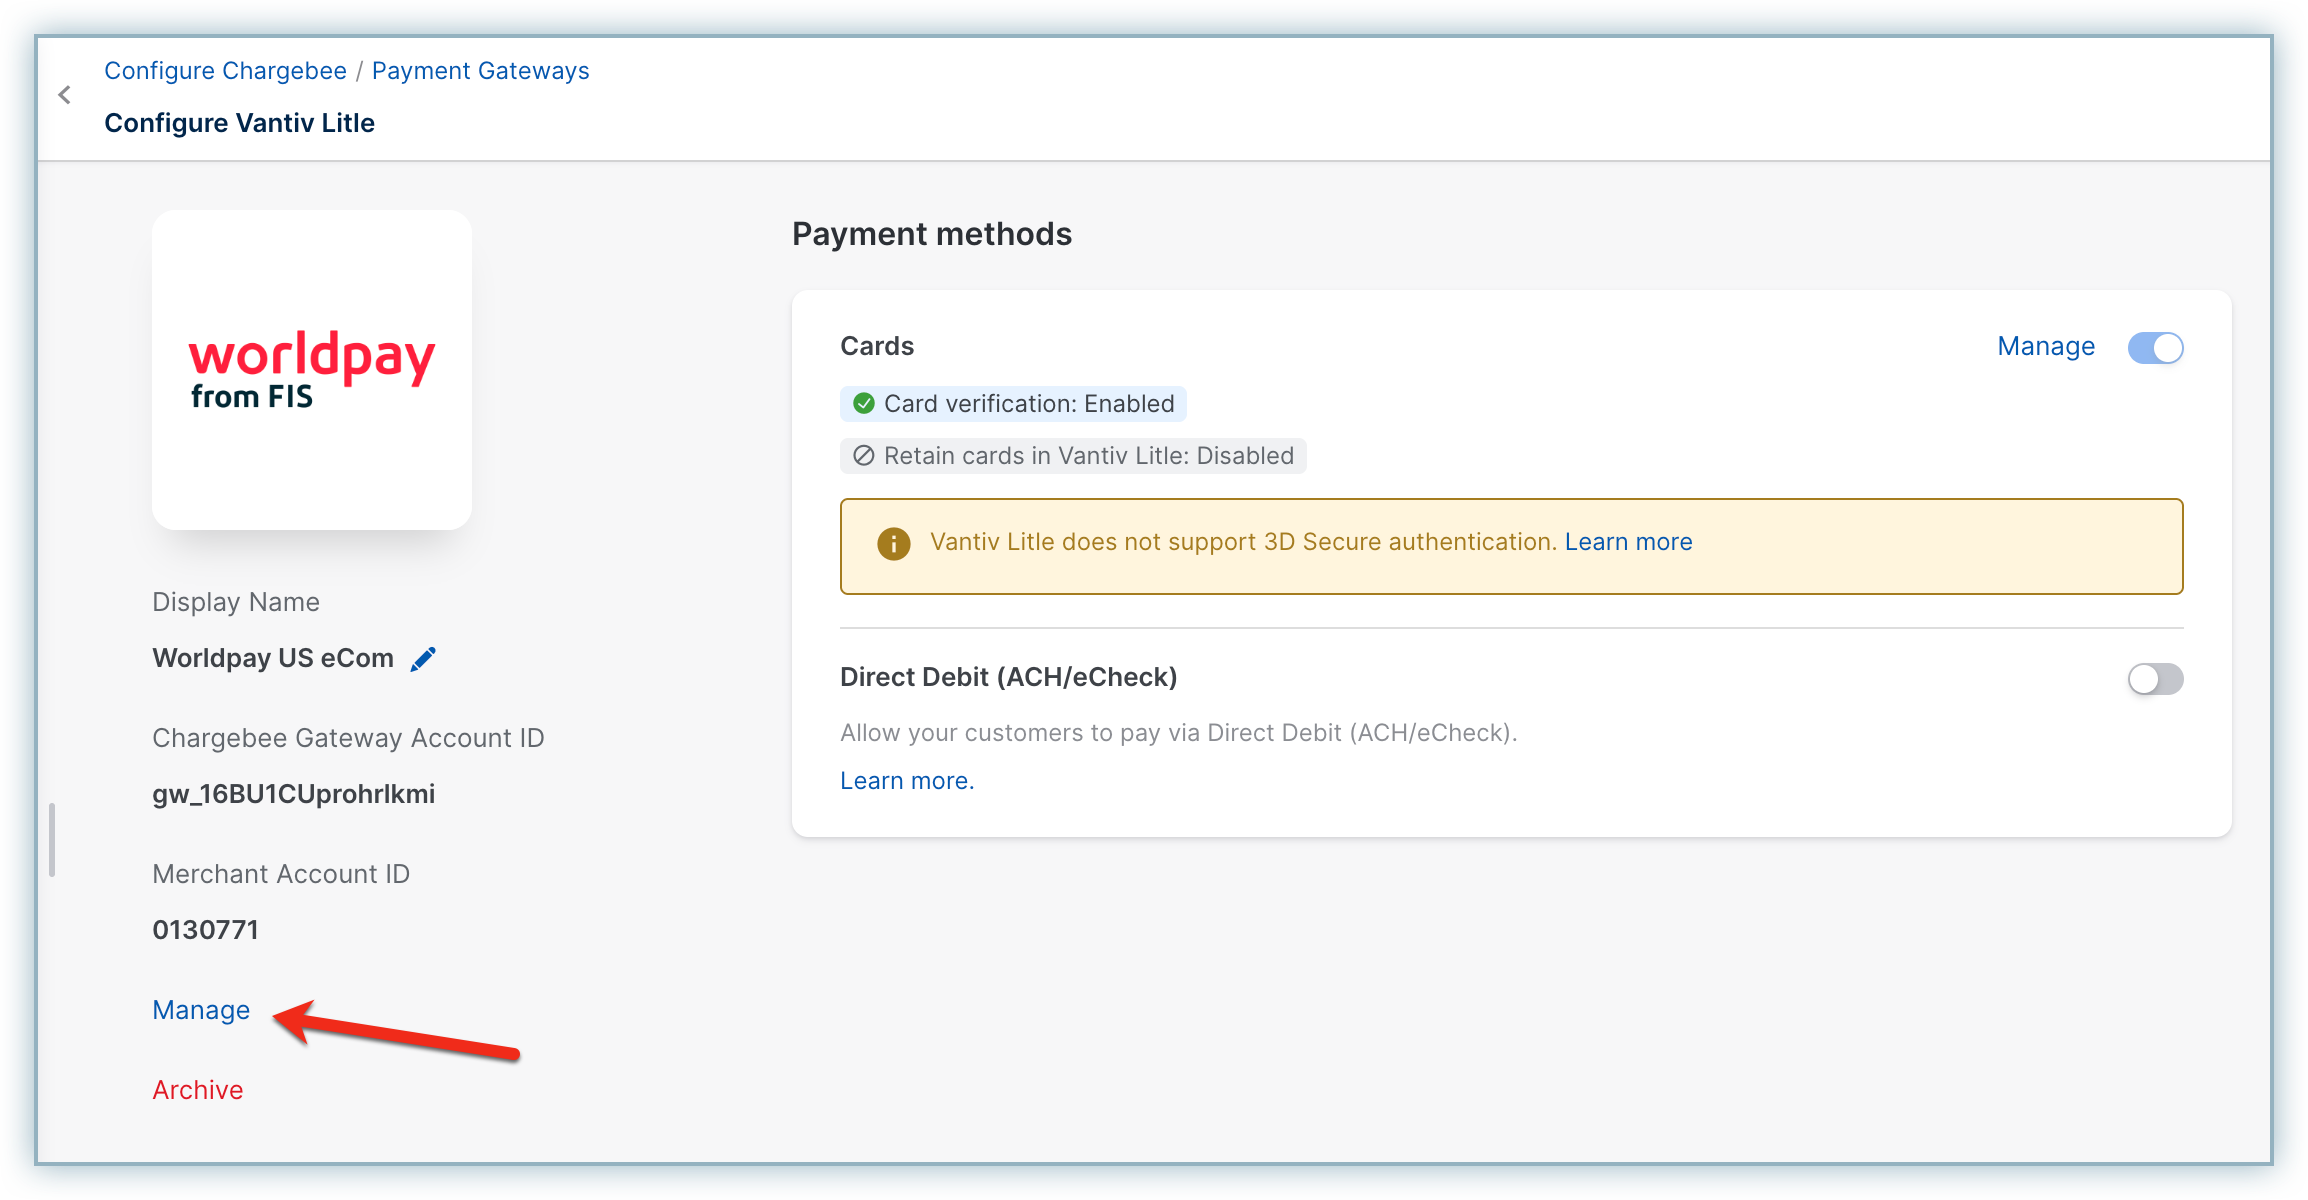Open Configure Chargebee breadcrumb
This screenshot has height=1200, width=2308.
pos(225,71)
